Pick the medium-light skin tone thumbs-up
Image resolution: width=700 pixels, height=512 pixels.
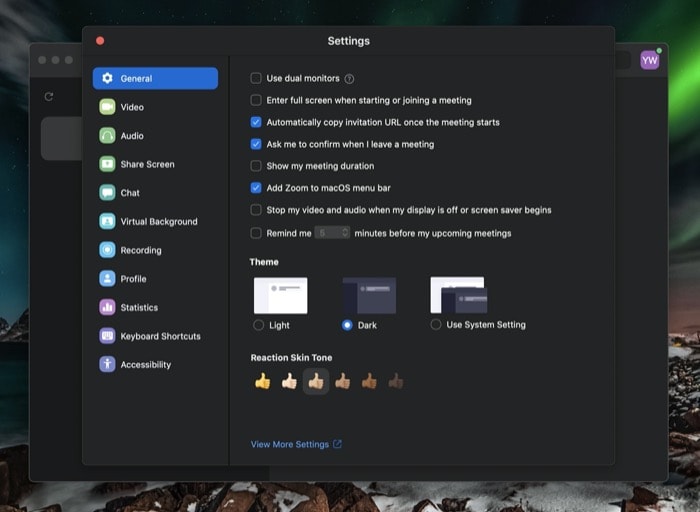tap(316, 381)
